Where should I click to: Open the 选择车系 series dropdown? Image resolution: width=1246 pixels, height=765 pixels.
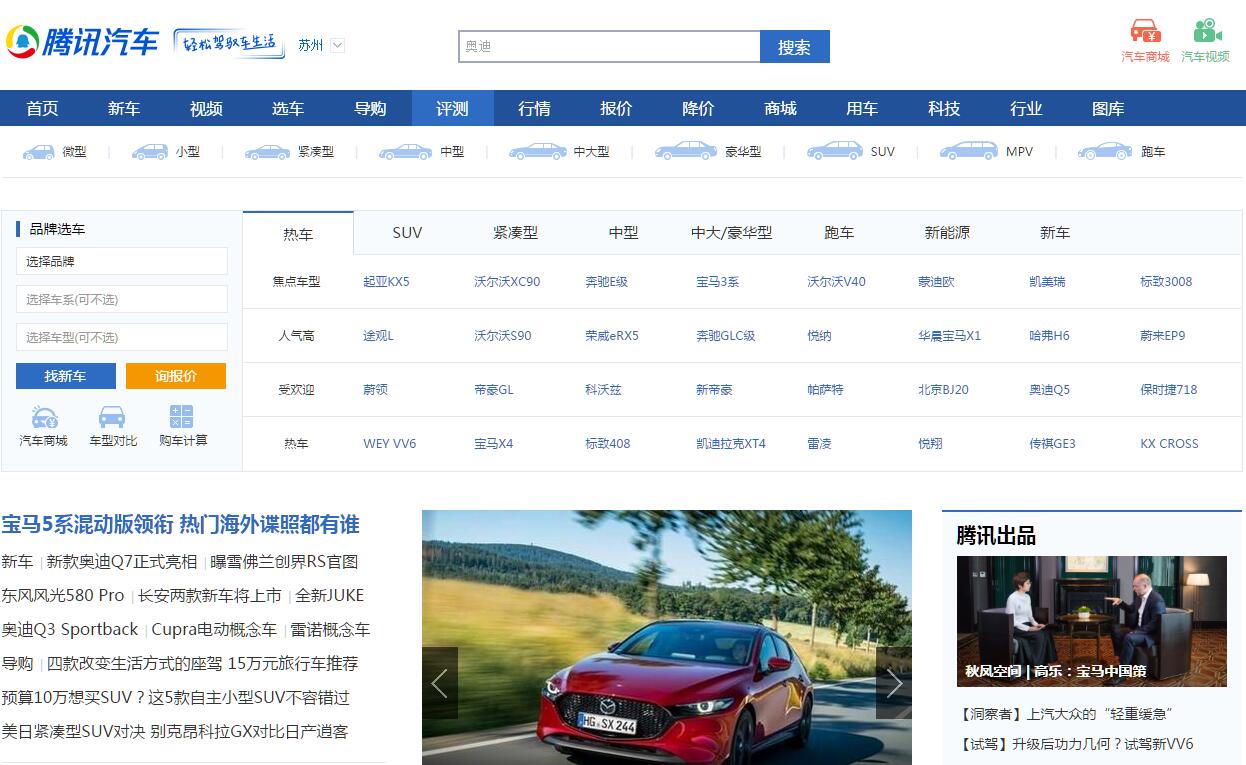tap(122, 299)
